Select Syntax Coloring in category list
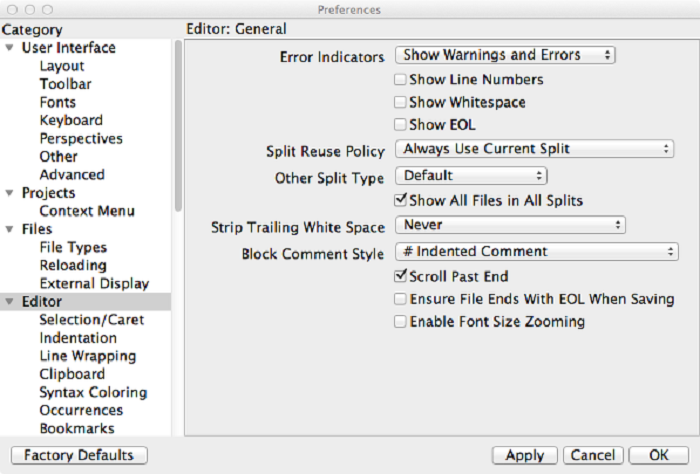 (93, 392)
